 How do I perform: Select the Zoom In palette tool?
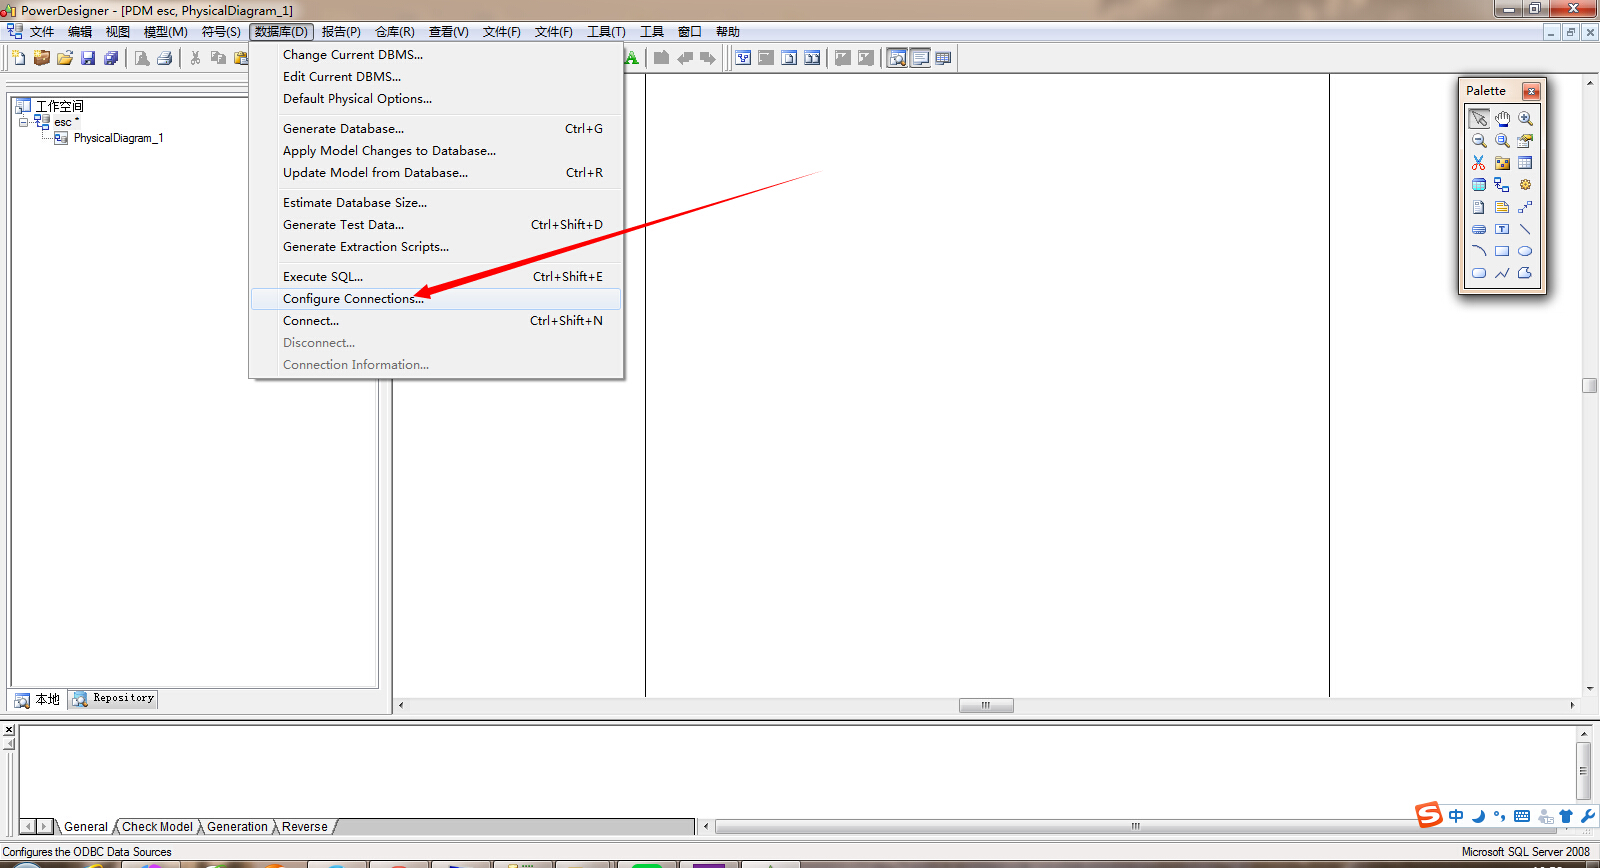tap(1525, 118)
